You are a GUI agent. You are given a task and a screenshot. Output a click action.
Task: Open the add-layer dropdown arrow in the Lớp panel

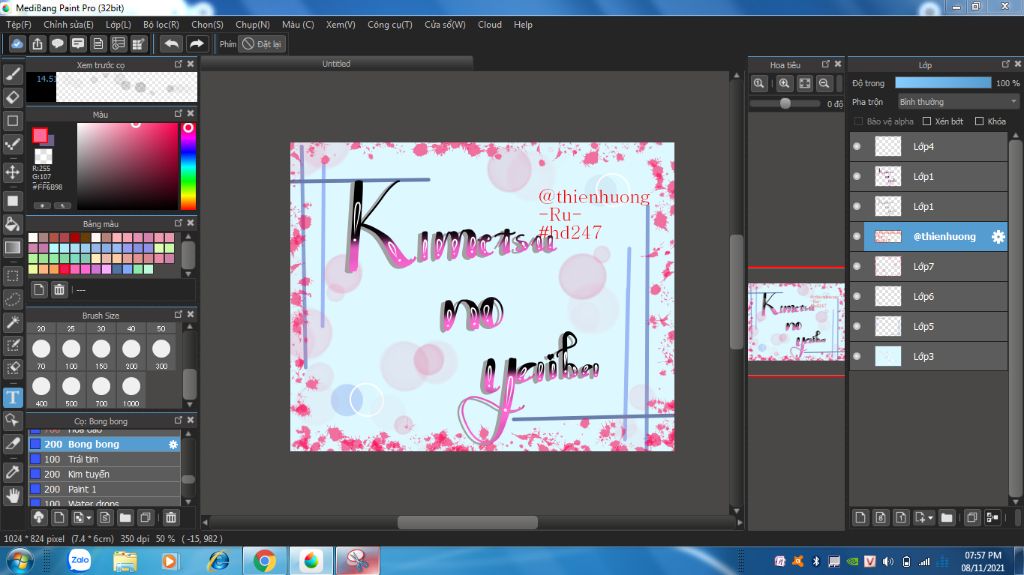(930, 518)
